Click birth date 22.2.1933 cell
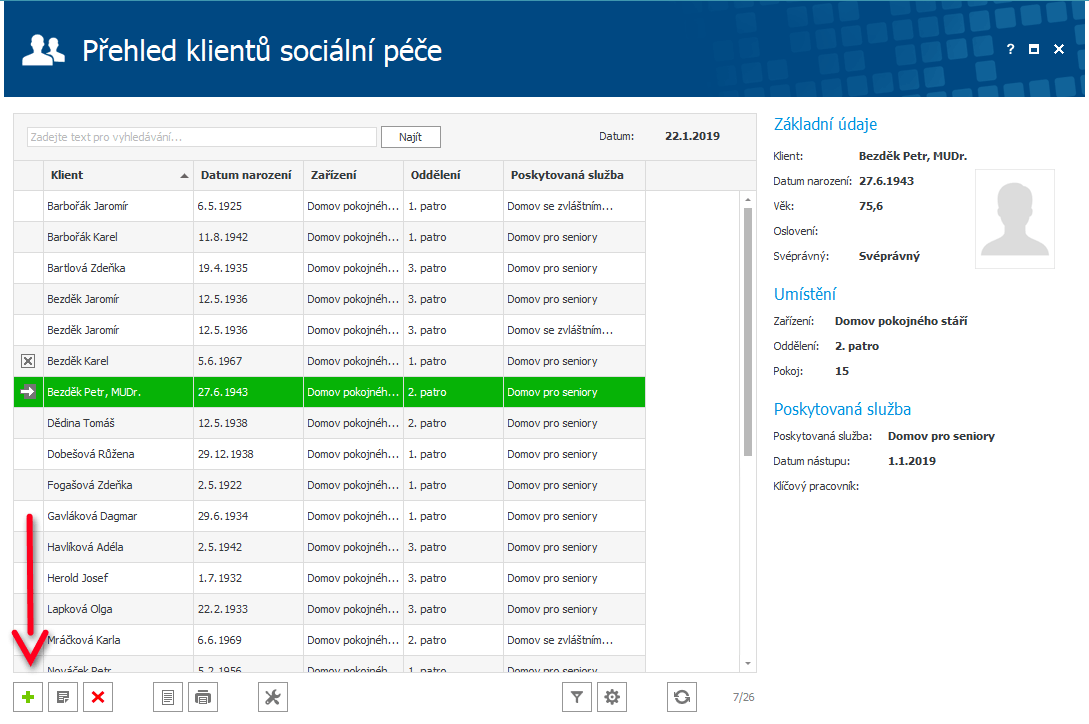Image resolution: width=1089 pixels, height=724 pixels. (249, 609)
